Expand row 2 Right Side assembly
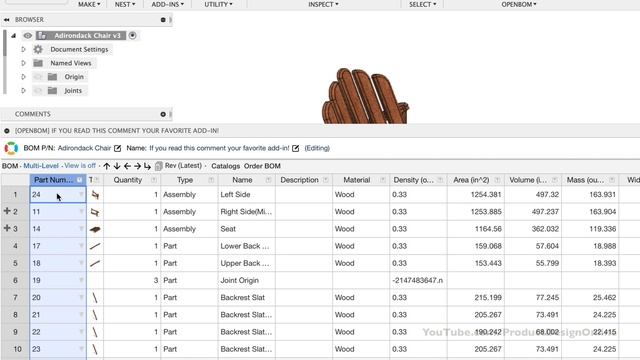 click(7, 211)
